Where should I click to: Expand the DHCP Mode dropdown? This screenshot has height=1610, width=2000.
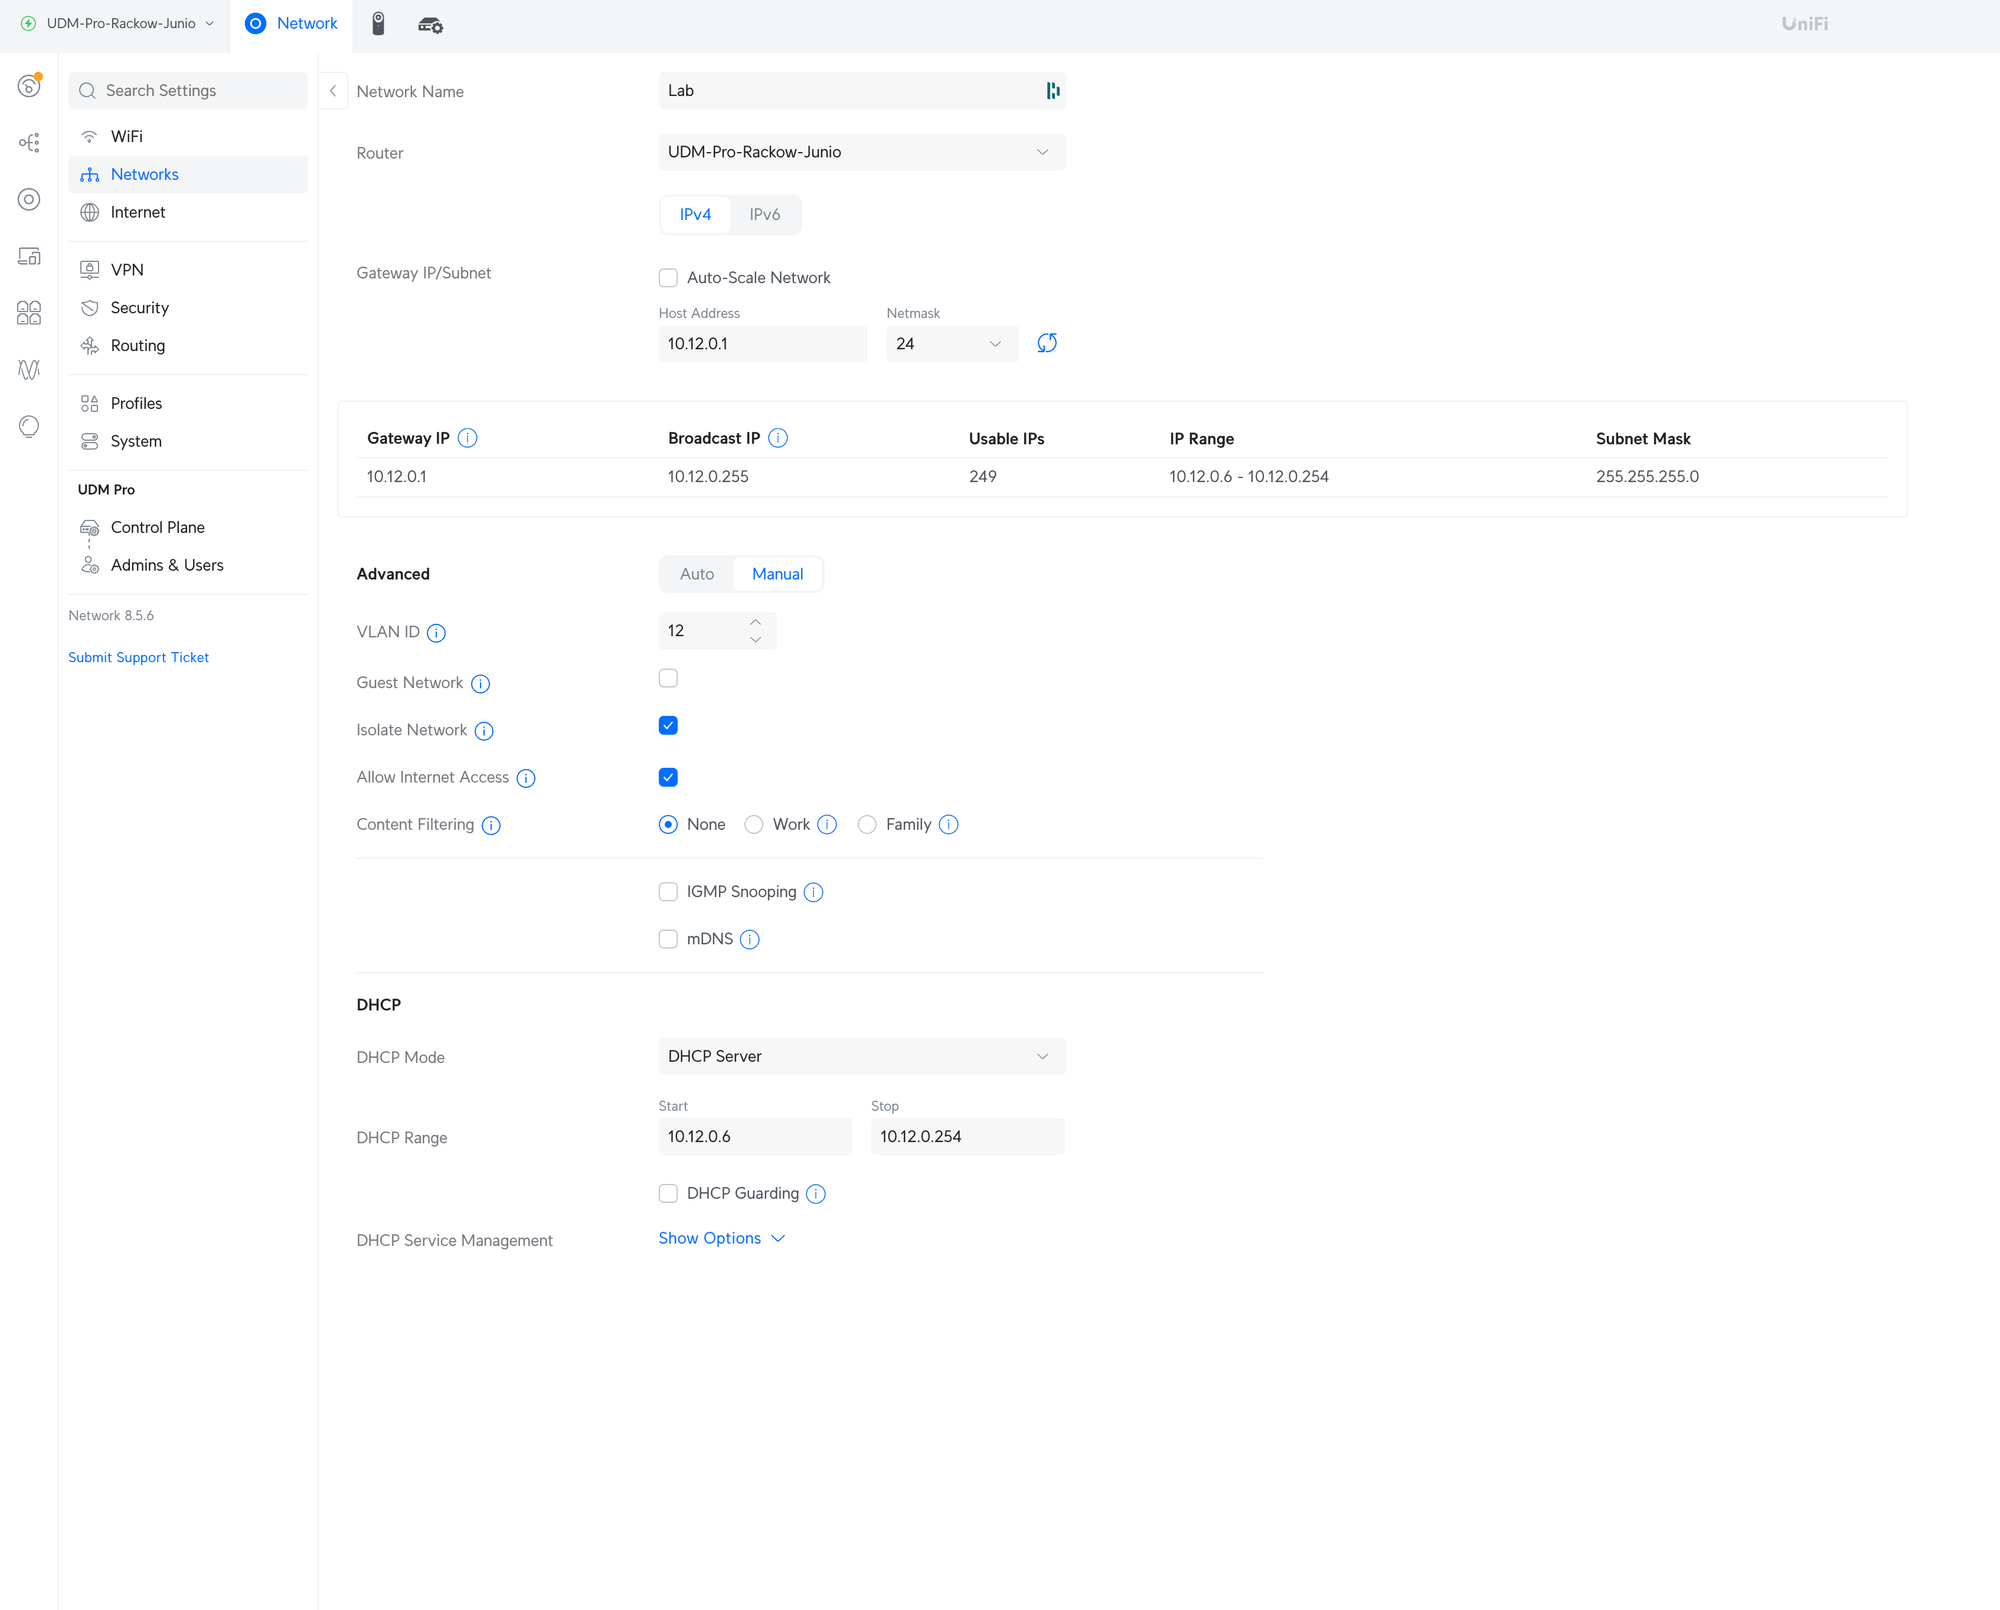(x=861, y=1057)
